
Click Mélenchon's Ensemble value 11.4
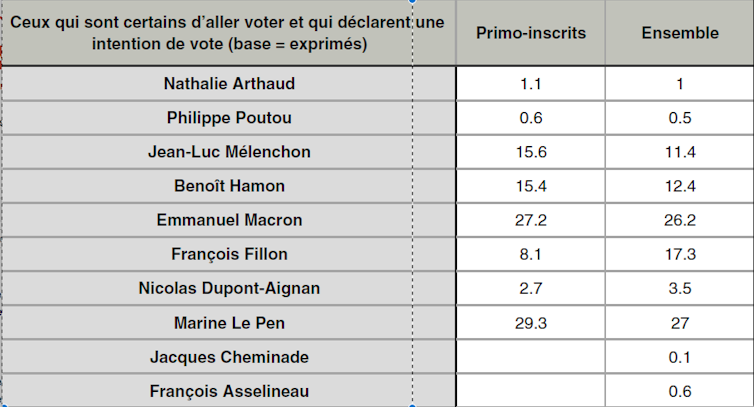[679, 152]
